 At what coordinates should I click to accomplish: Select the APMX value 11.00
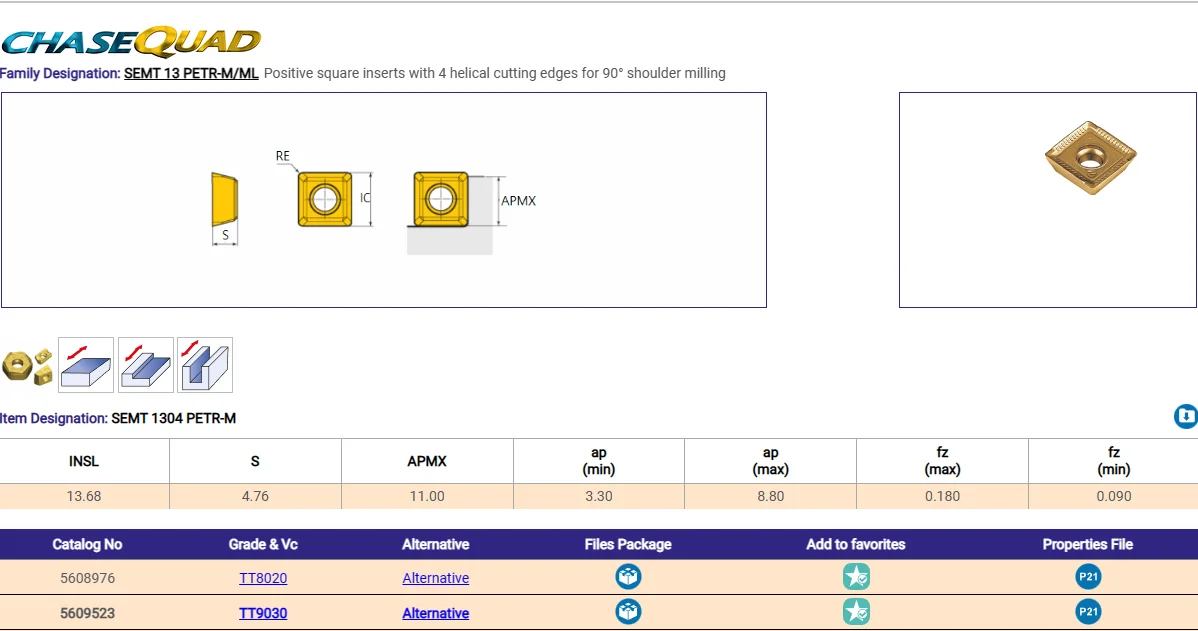(x=427, y=497)
